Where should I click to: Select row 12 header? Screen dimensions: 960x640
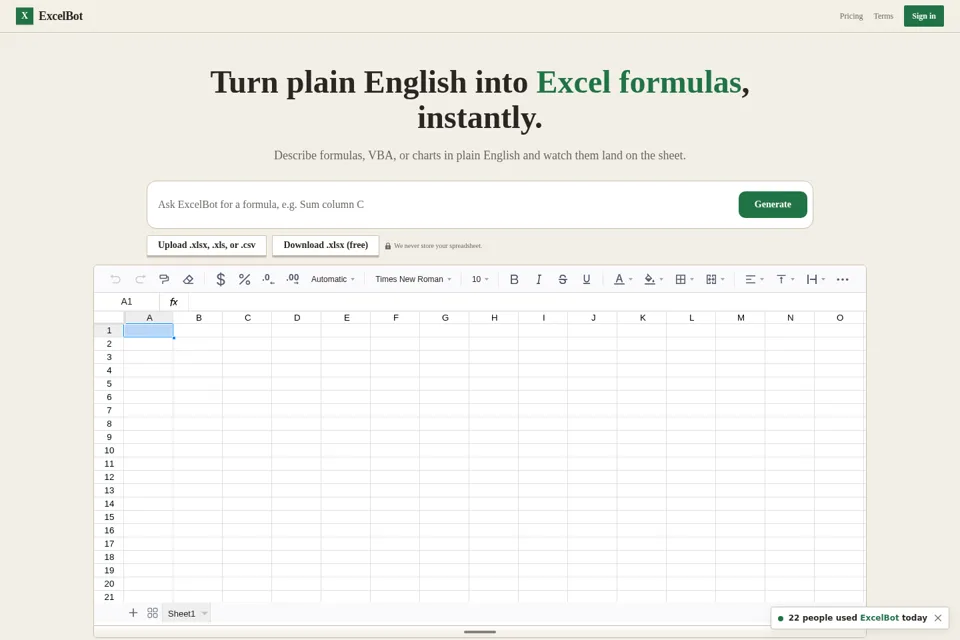coord(109,477)
